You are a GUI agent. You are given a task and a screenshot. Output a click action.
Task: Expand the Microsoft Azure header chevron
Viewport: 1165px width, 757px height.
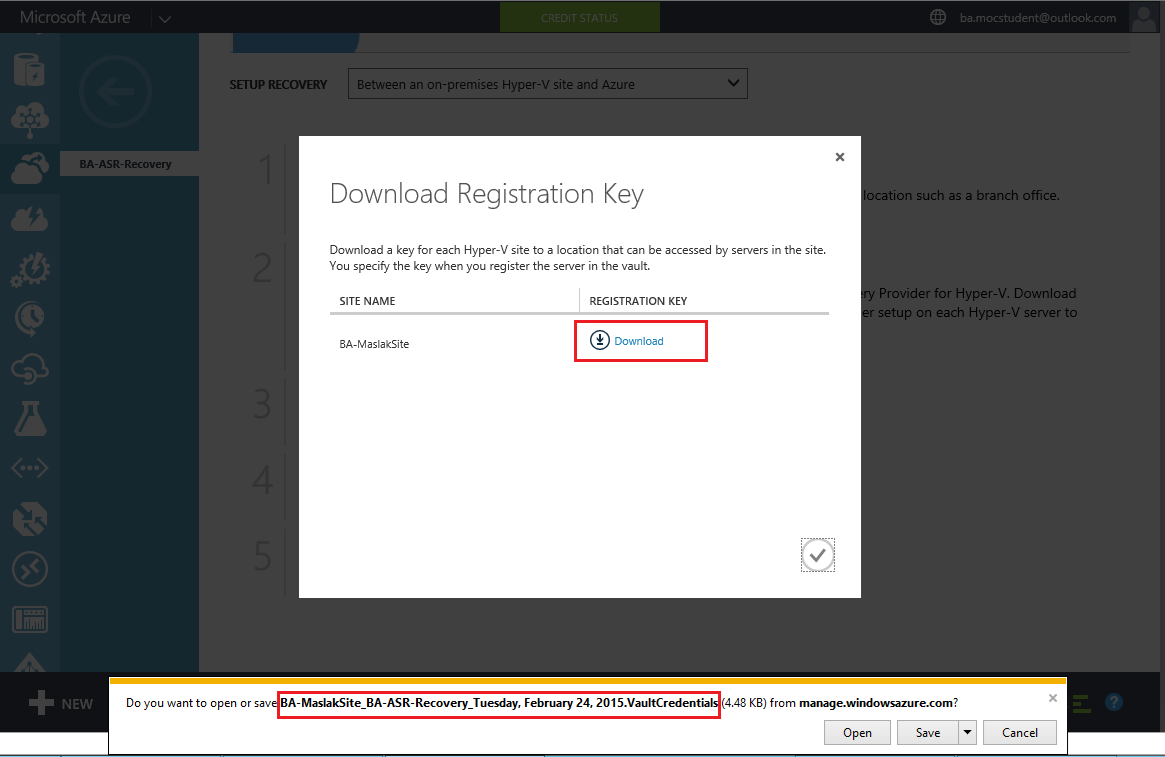coord(165,18)
